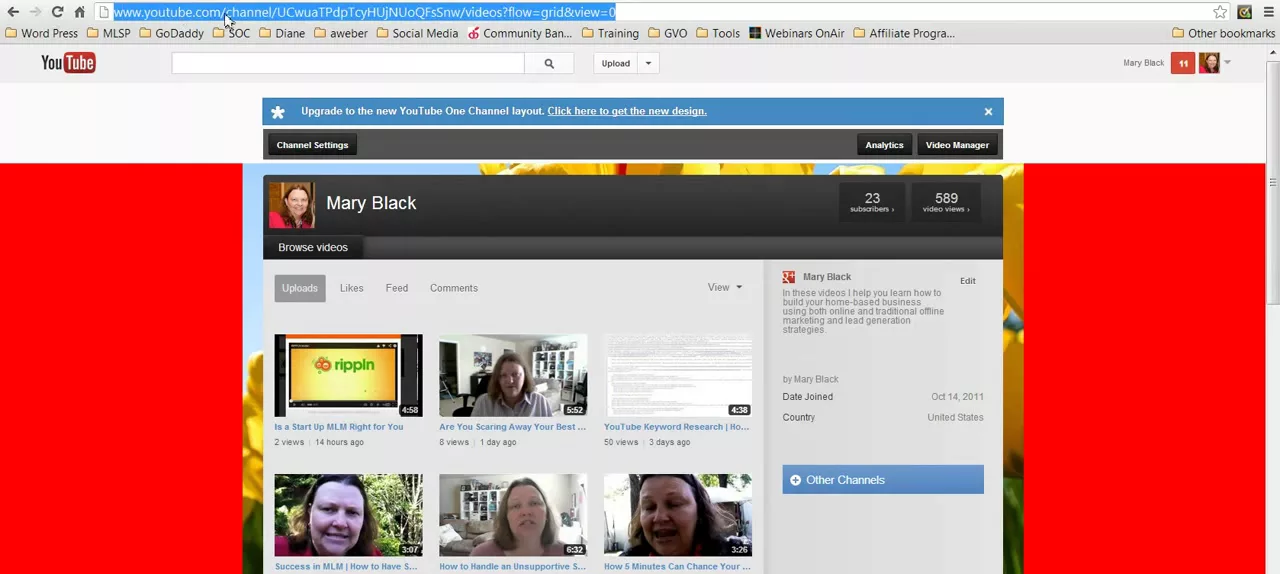Open title Is a Start Up MLM Right for You
The height and width of the screenshot is (574, 1280).
tap(339, 427)
